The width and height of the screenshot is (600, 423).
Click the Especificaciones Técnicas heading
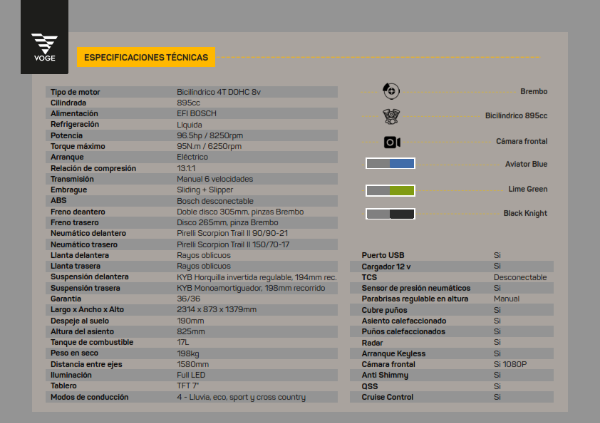click(146, 57)
